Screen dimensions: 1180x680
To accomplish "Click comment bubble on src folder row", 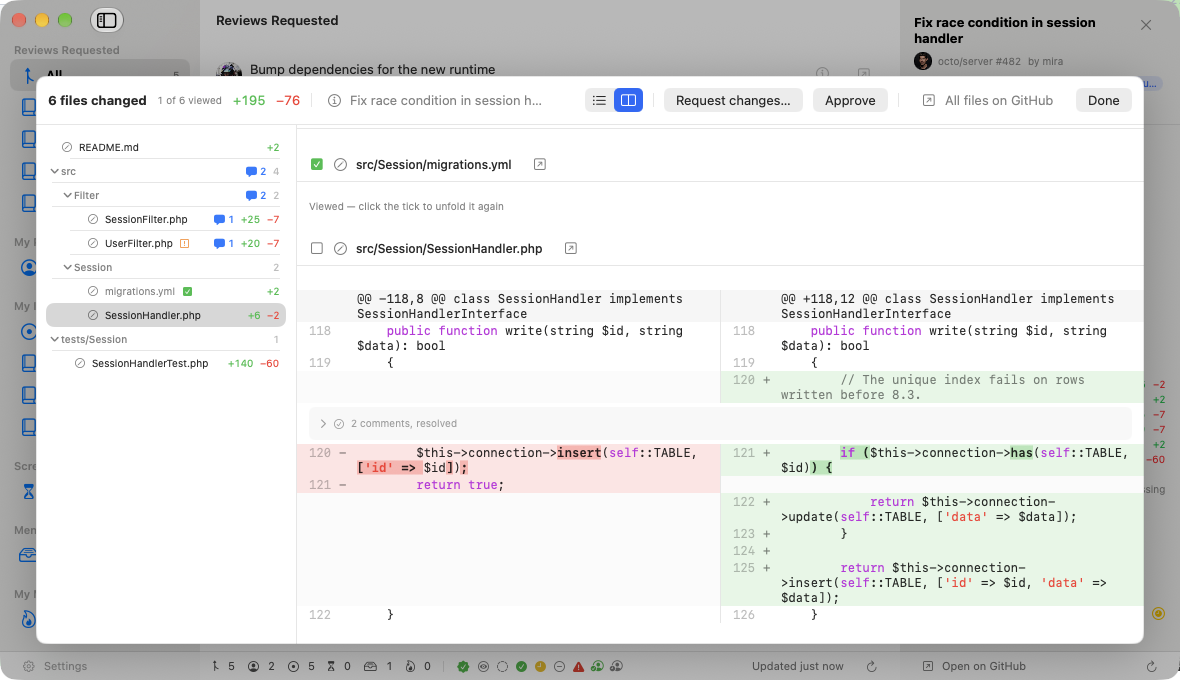I will pos(251,172).
